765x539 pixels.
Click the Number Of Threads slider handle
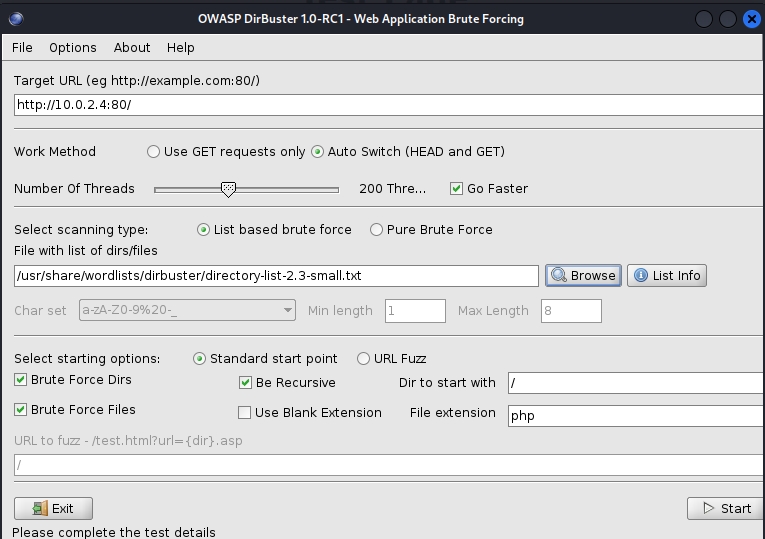coord(228,189)
